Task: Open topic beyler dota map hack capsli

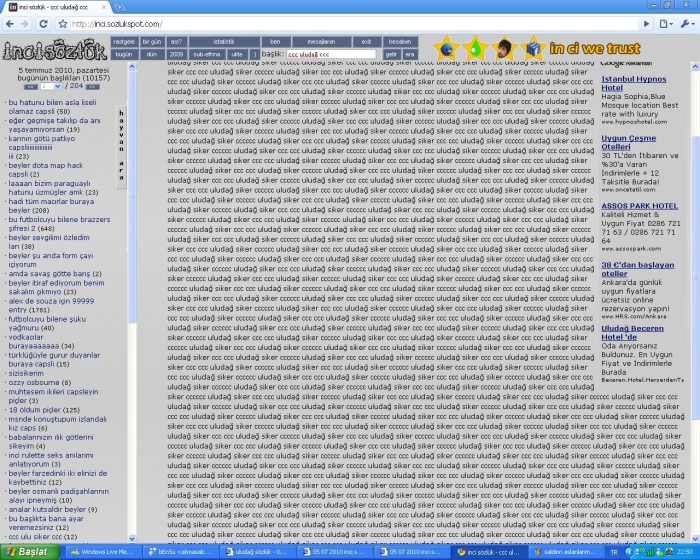Action: (x=46, y=170)
